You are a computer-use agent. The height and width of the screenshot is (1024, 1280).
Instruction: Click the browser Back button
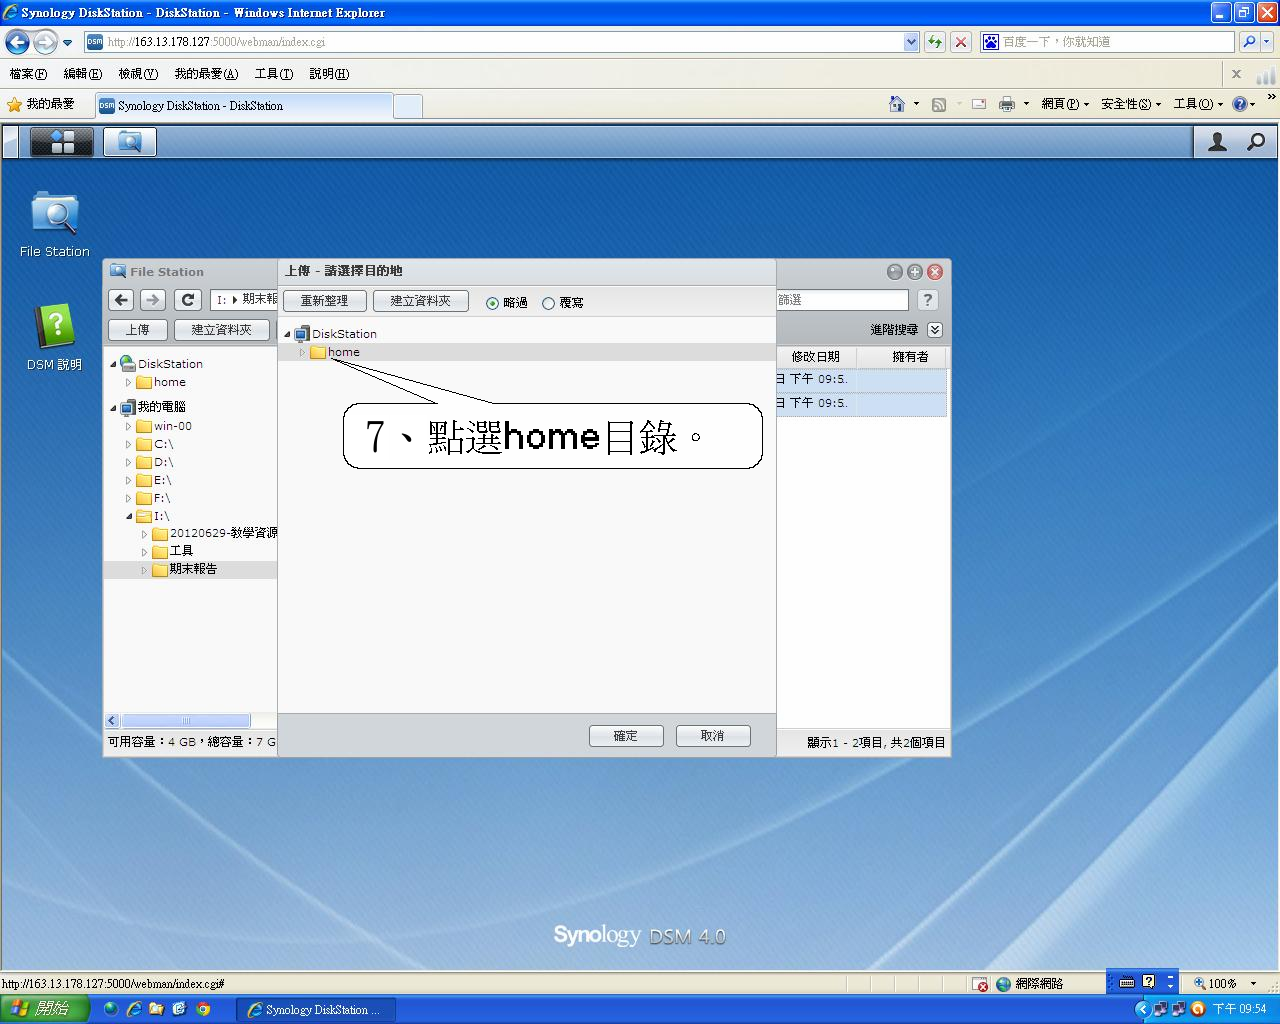pyautogui.click(x=17, y=42)
